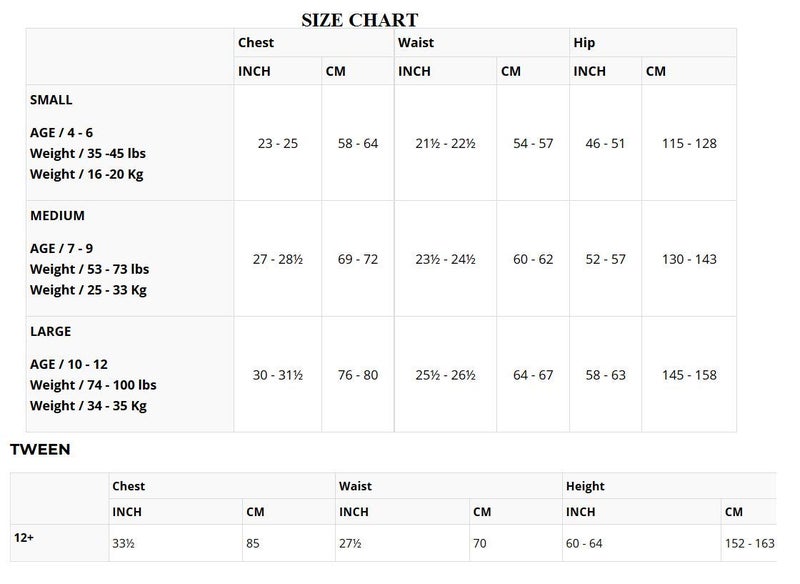
Task: Click the hip CM cell 115 - 128
Action: click(689, 143)
